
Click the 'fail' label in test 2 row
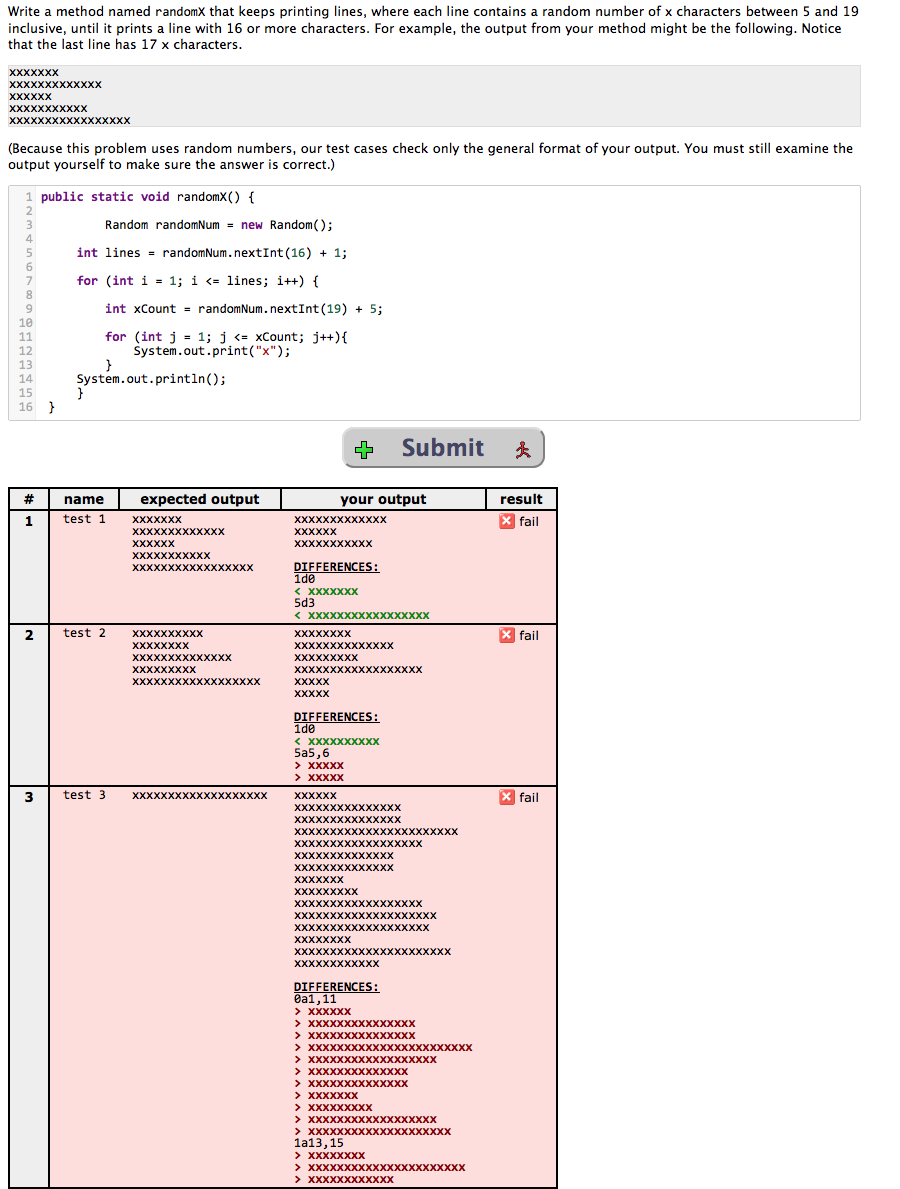[528, 635]
